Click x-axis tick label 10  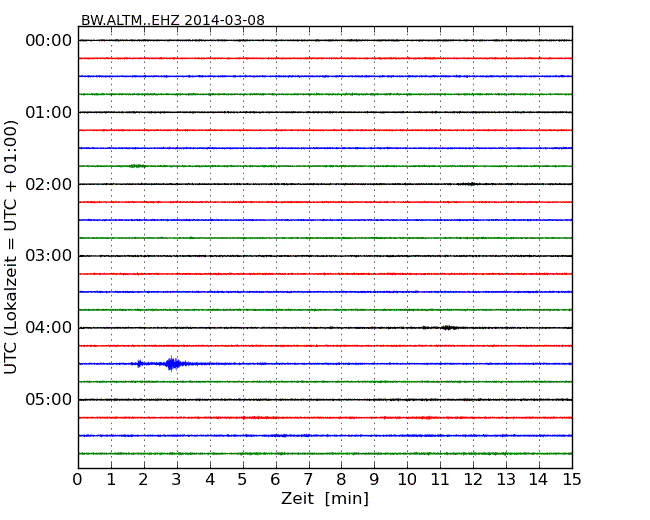point(407,479)
